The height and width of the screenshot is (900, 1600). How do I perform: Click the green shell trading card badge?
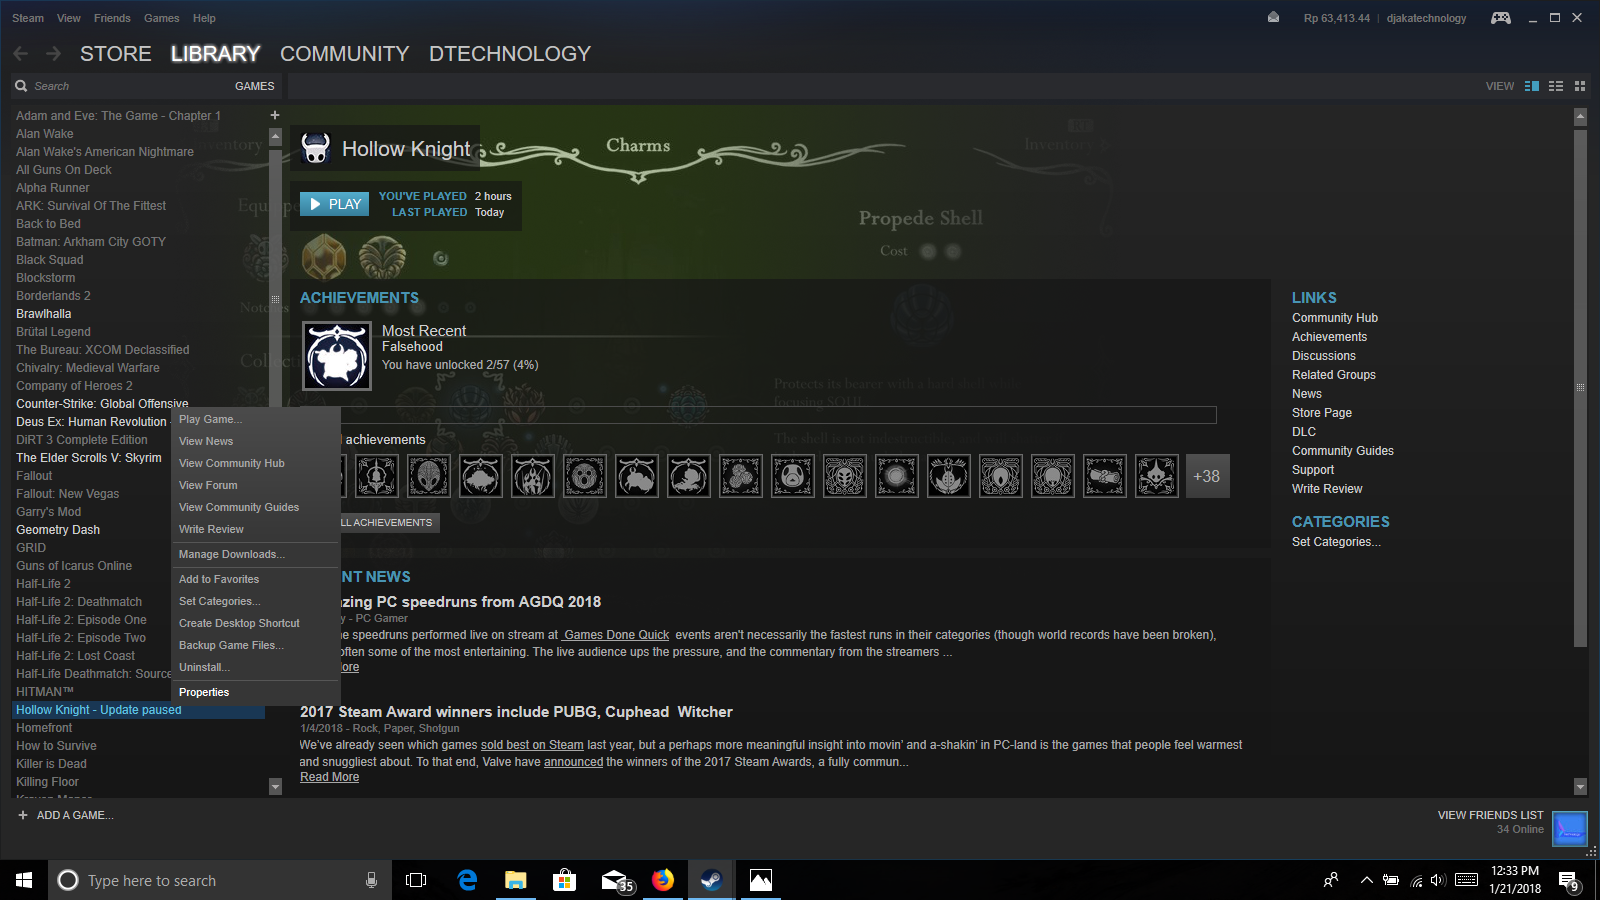[382, 257]
